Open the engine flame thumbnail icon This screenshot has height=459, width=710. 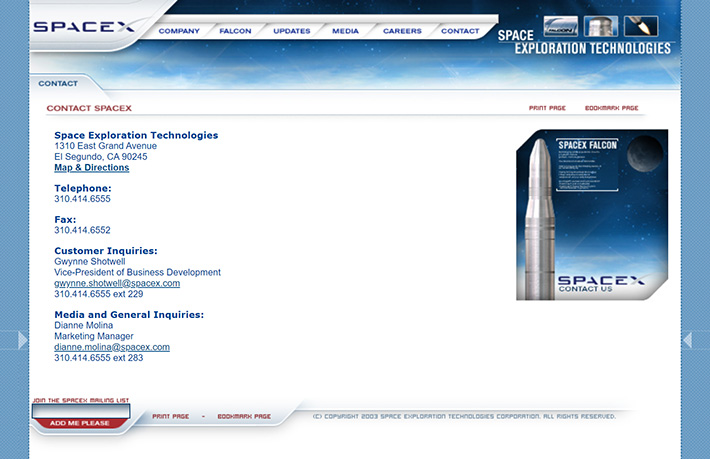pyautogui.click(x=641, y=26)
